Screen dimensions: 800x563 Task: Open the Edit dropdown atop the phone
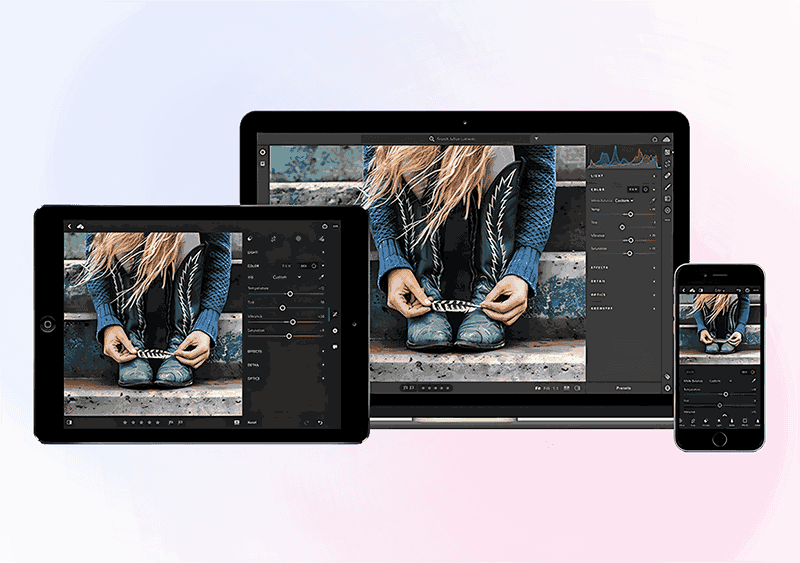point(720,290)
